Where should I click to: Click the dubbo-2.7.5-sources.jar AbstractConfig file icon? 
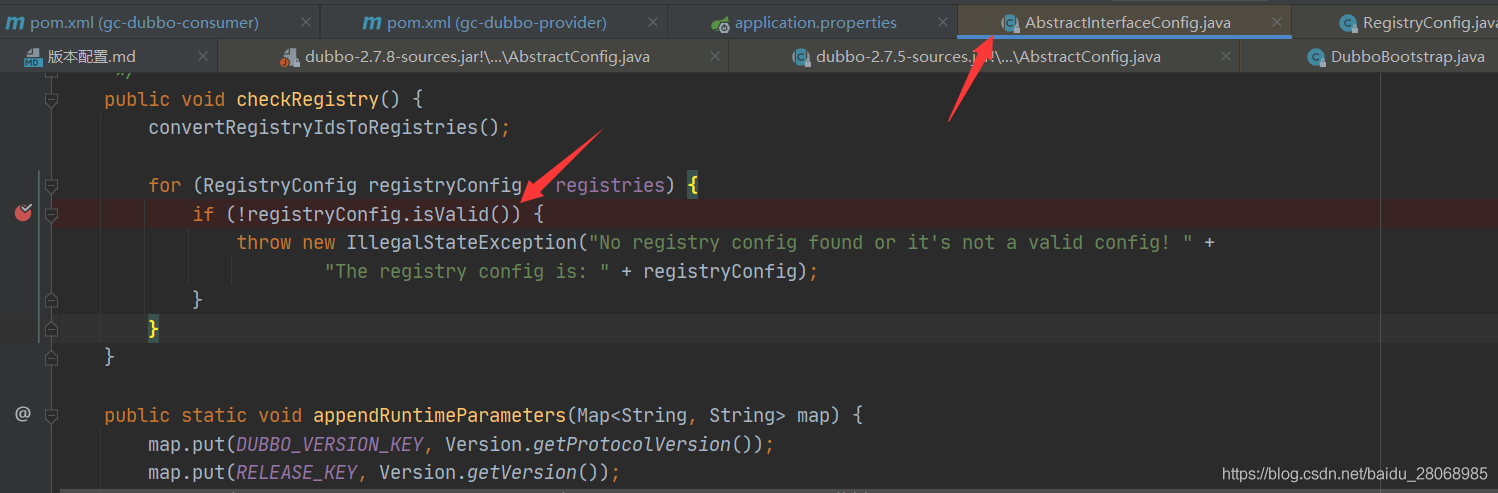[801, 57]
